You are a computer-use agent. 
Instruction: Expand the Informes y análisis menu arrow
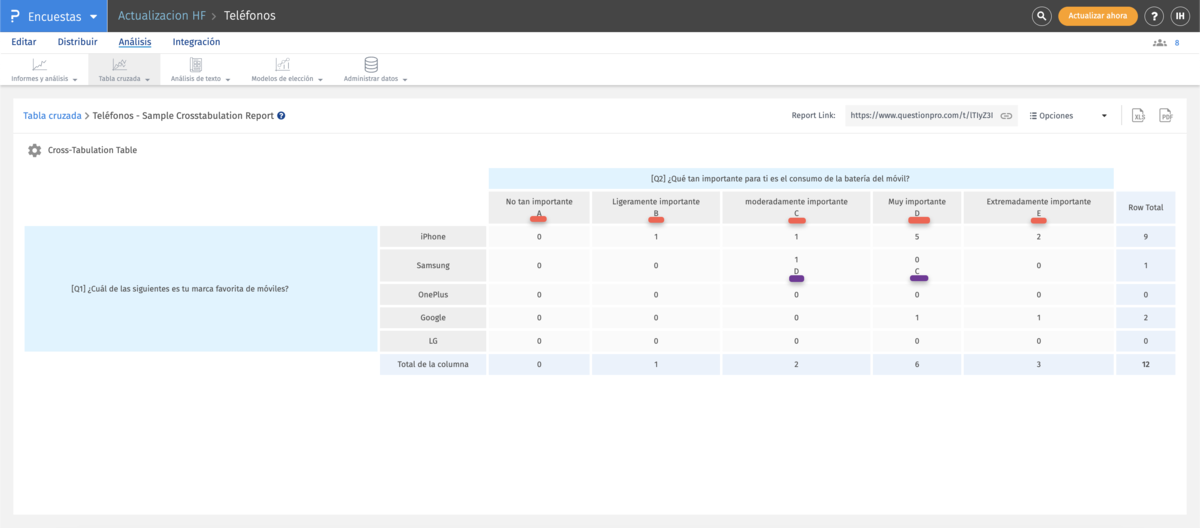[75, 79]
